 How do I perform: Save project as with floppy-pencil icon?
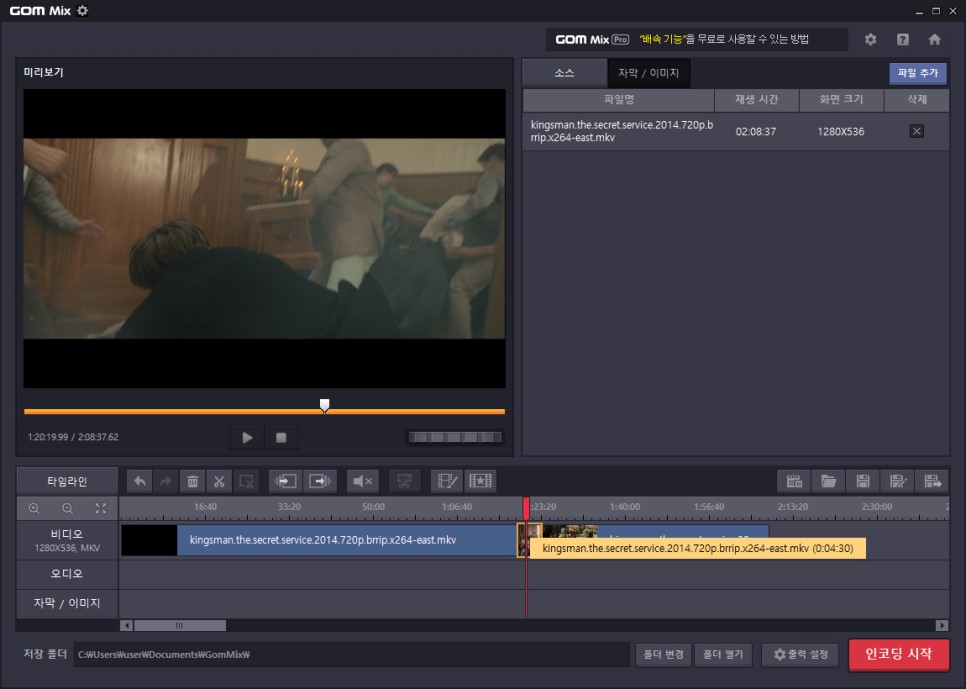pos(898,481)
